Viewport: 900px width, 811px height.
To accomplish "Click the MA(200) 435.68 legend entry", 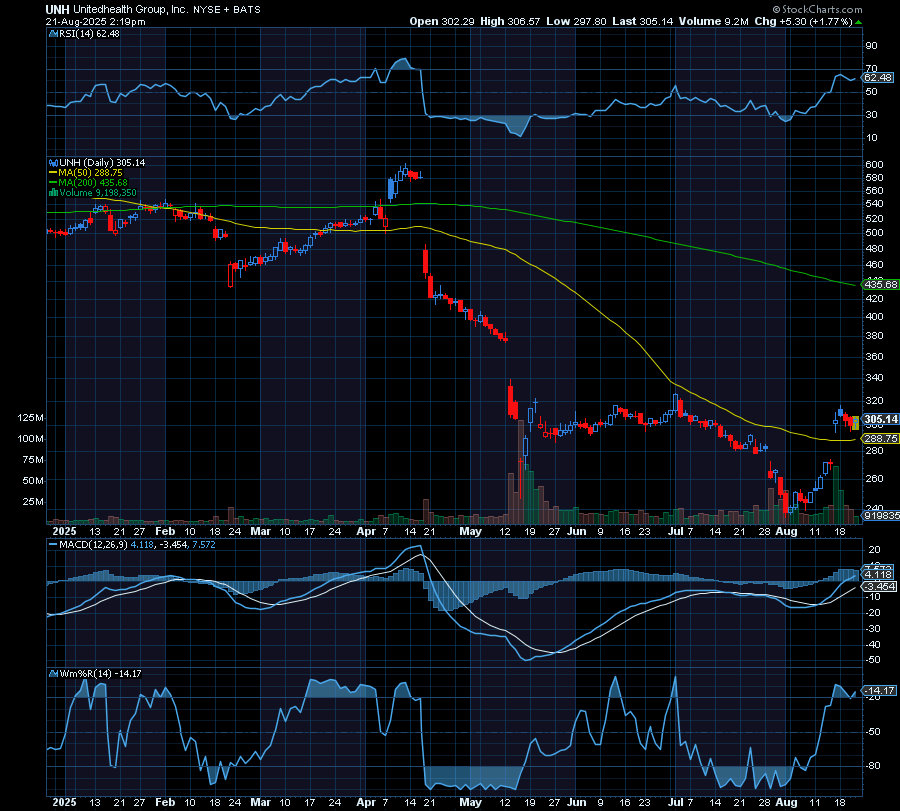I will pos(93,183).
